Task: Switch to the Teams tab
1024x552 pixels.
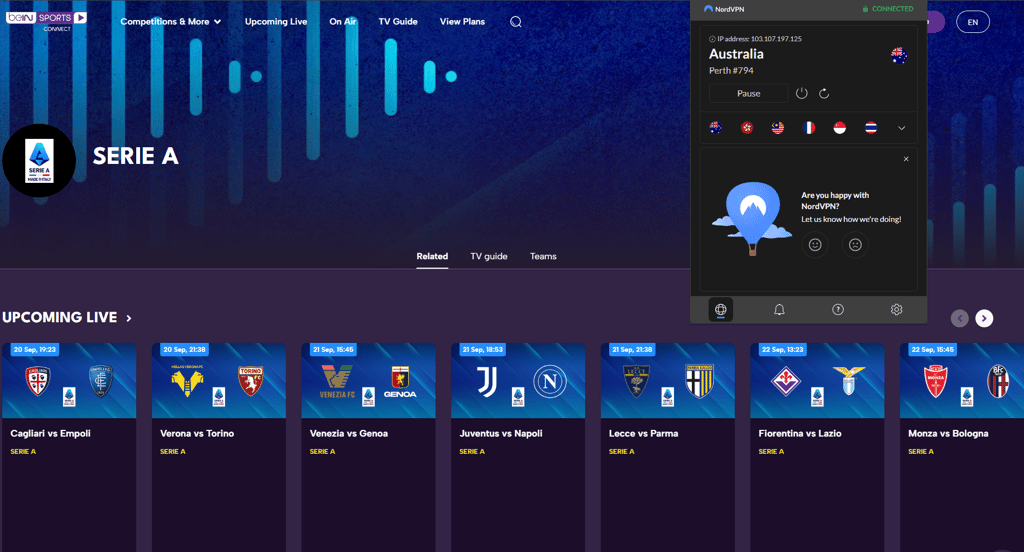Action: [x=543, y=256]
